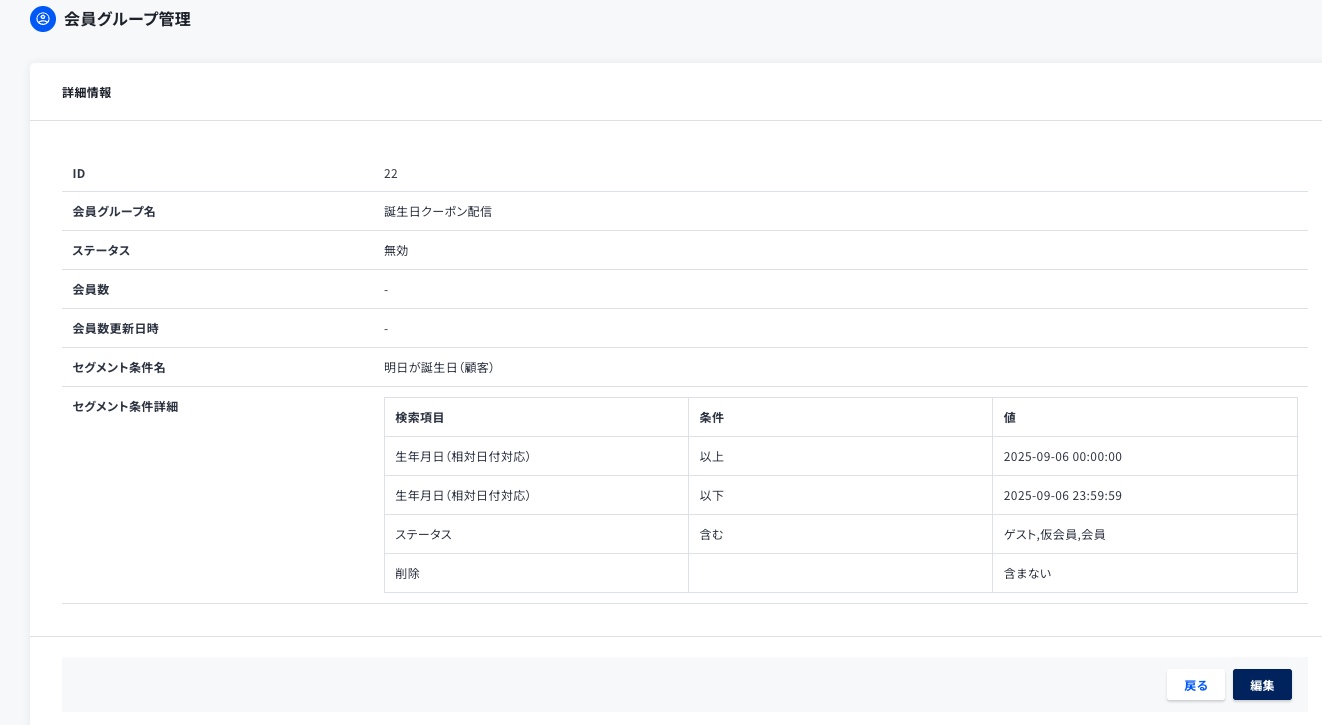
Task: Select segment name 明日が誕生日（顧客）
Action: [x=439, y=368]
